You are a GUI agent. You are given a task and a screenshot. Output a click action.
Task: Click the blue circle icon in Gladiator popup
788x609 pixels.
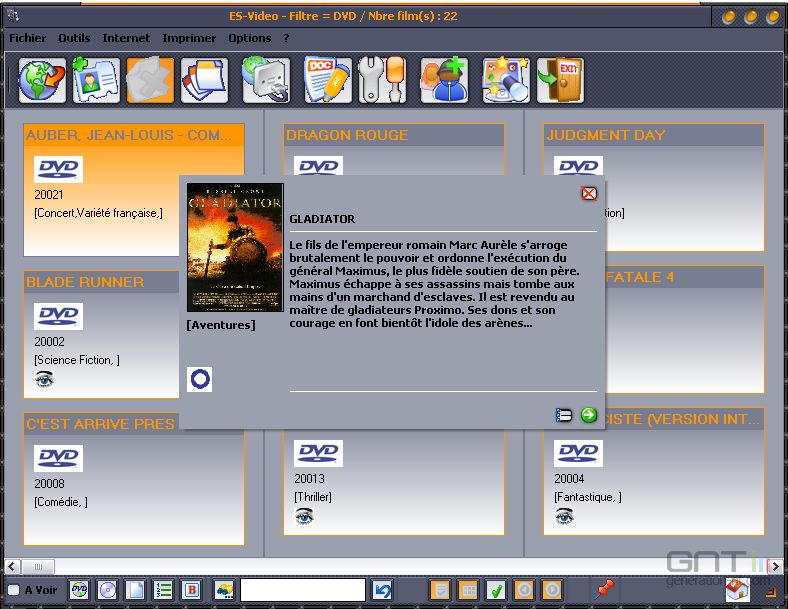click(200, 379)
